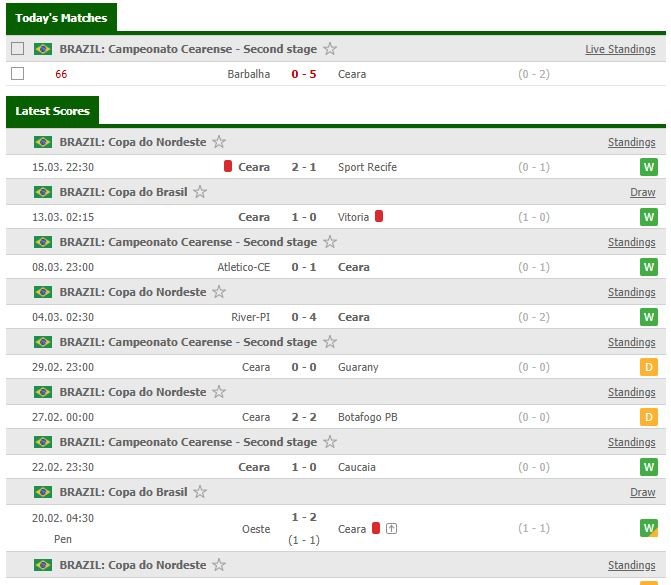
Task: Star Campeonato Cearense league in Today's Matches
Action: (330, 49)
